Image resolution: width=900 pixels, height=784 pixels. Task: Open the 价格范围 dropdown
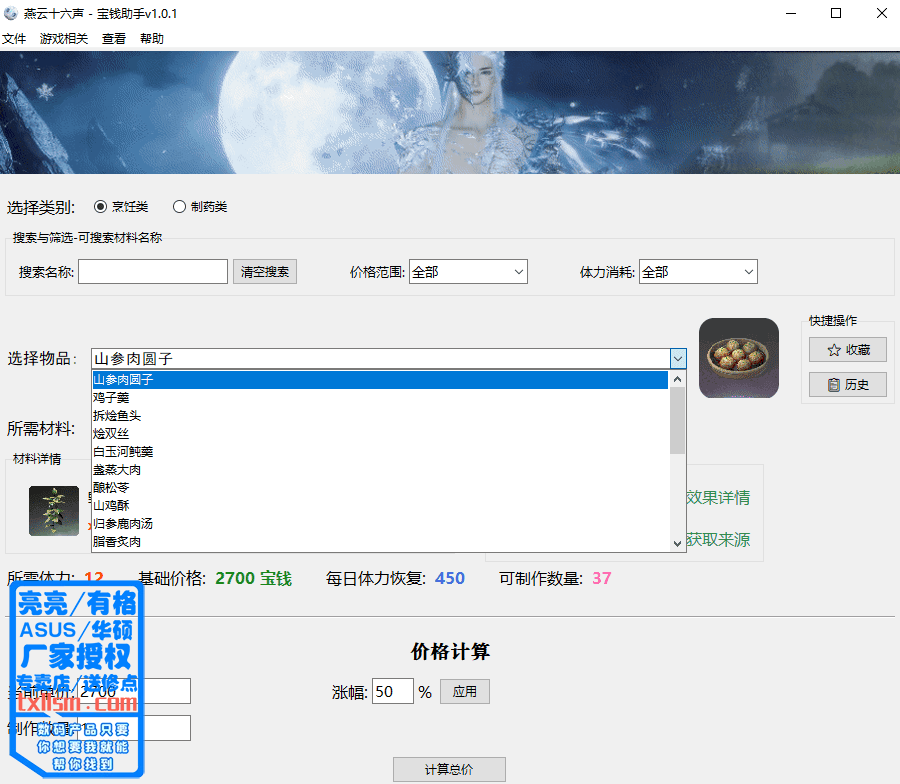[468, 271]
